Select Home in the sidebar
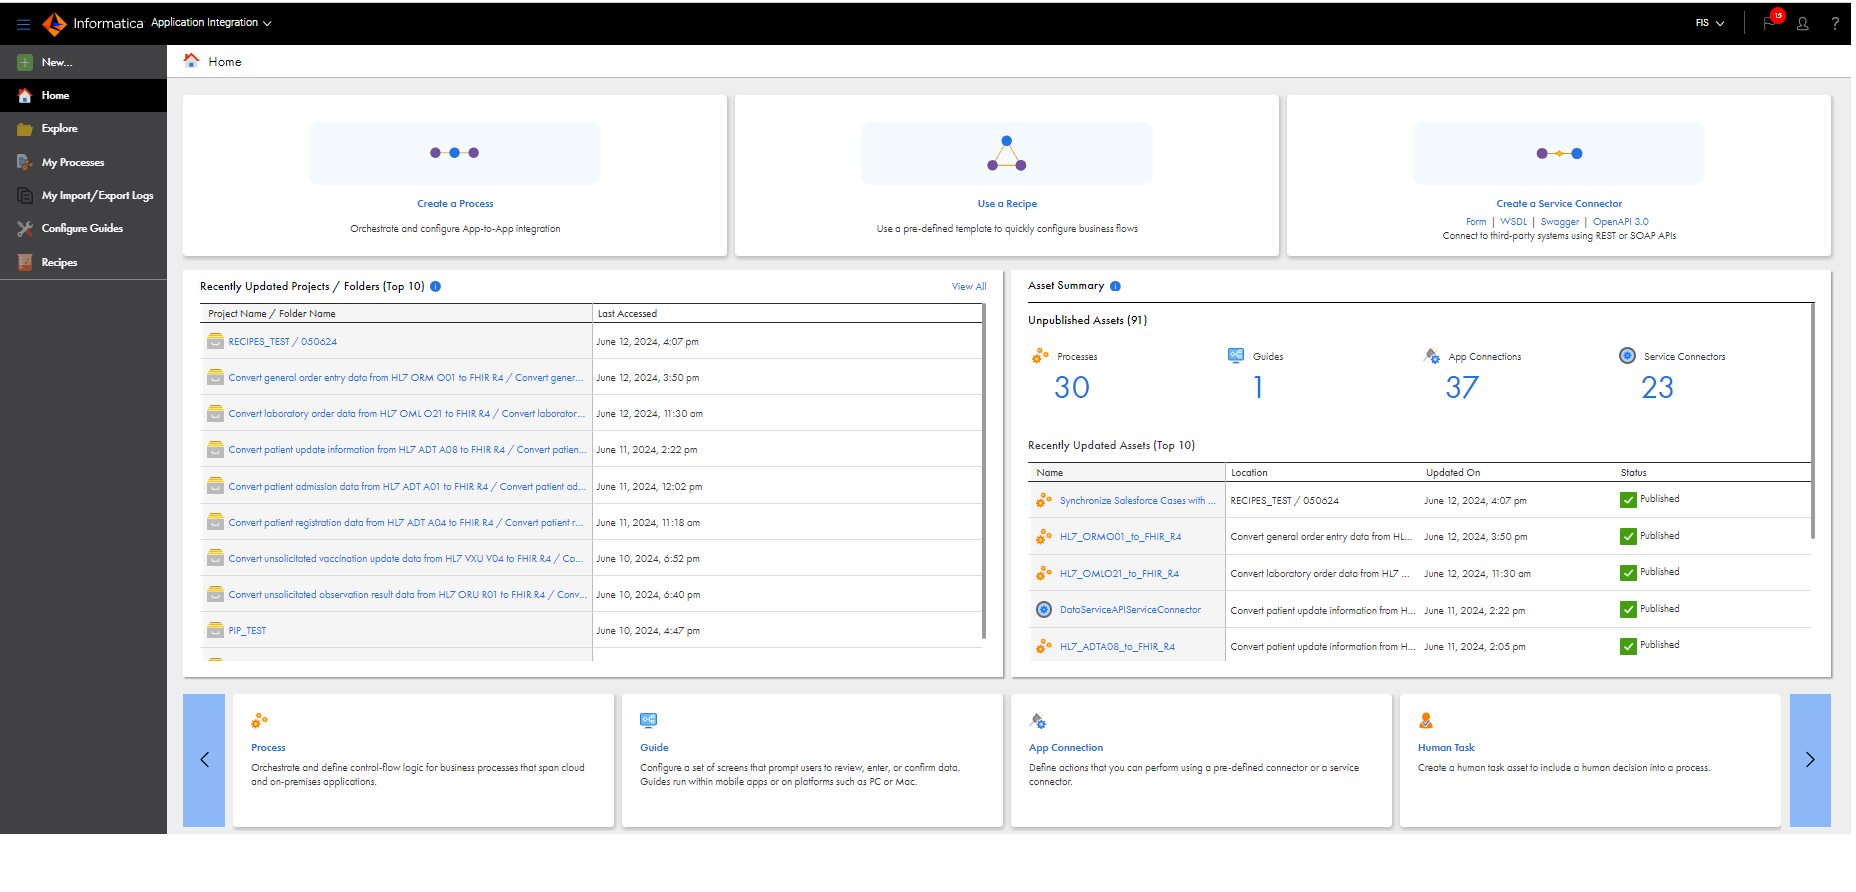 tap(83, 95)
